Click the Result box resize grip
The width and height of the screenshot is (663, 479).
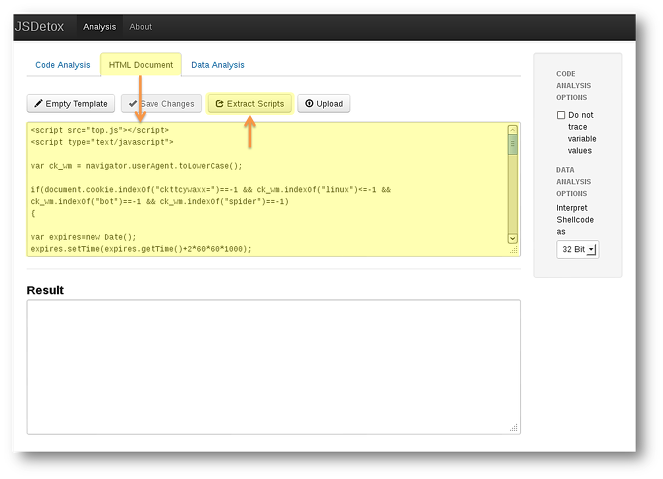click(514, 428)
